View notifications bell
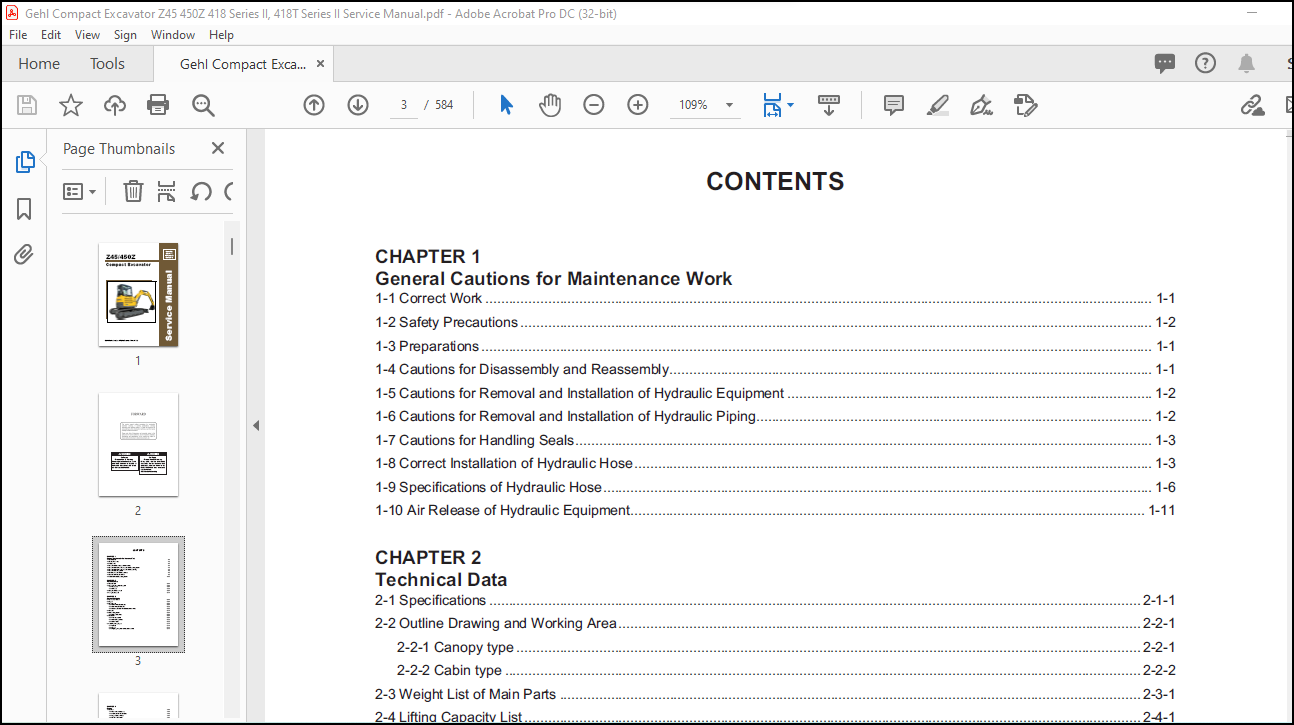1294x725 pixels. click(x=1246, y=64)
